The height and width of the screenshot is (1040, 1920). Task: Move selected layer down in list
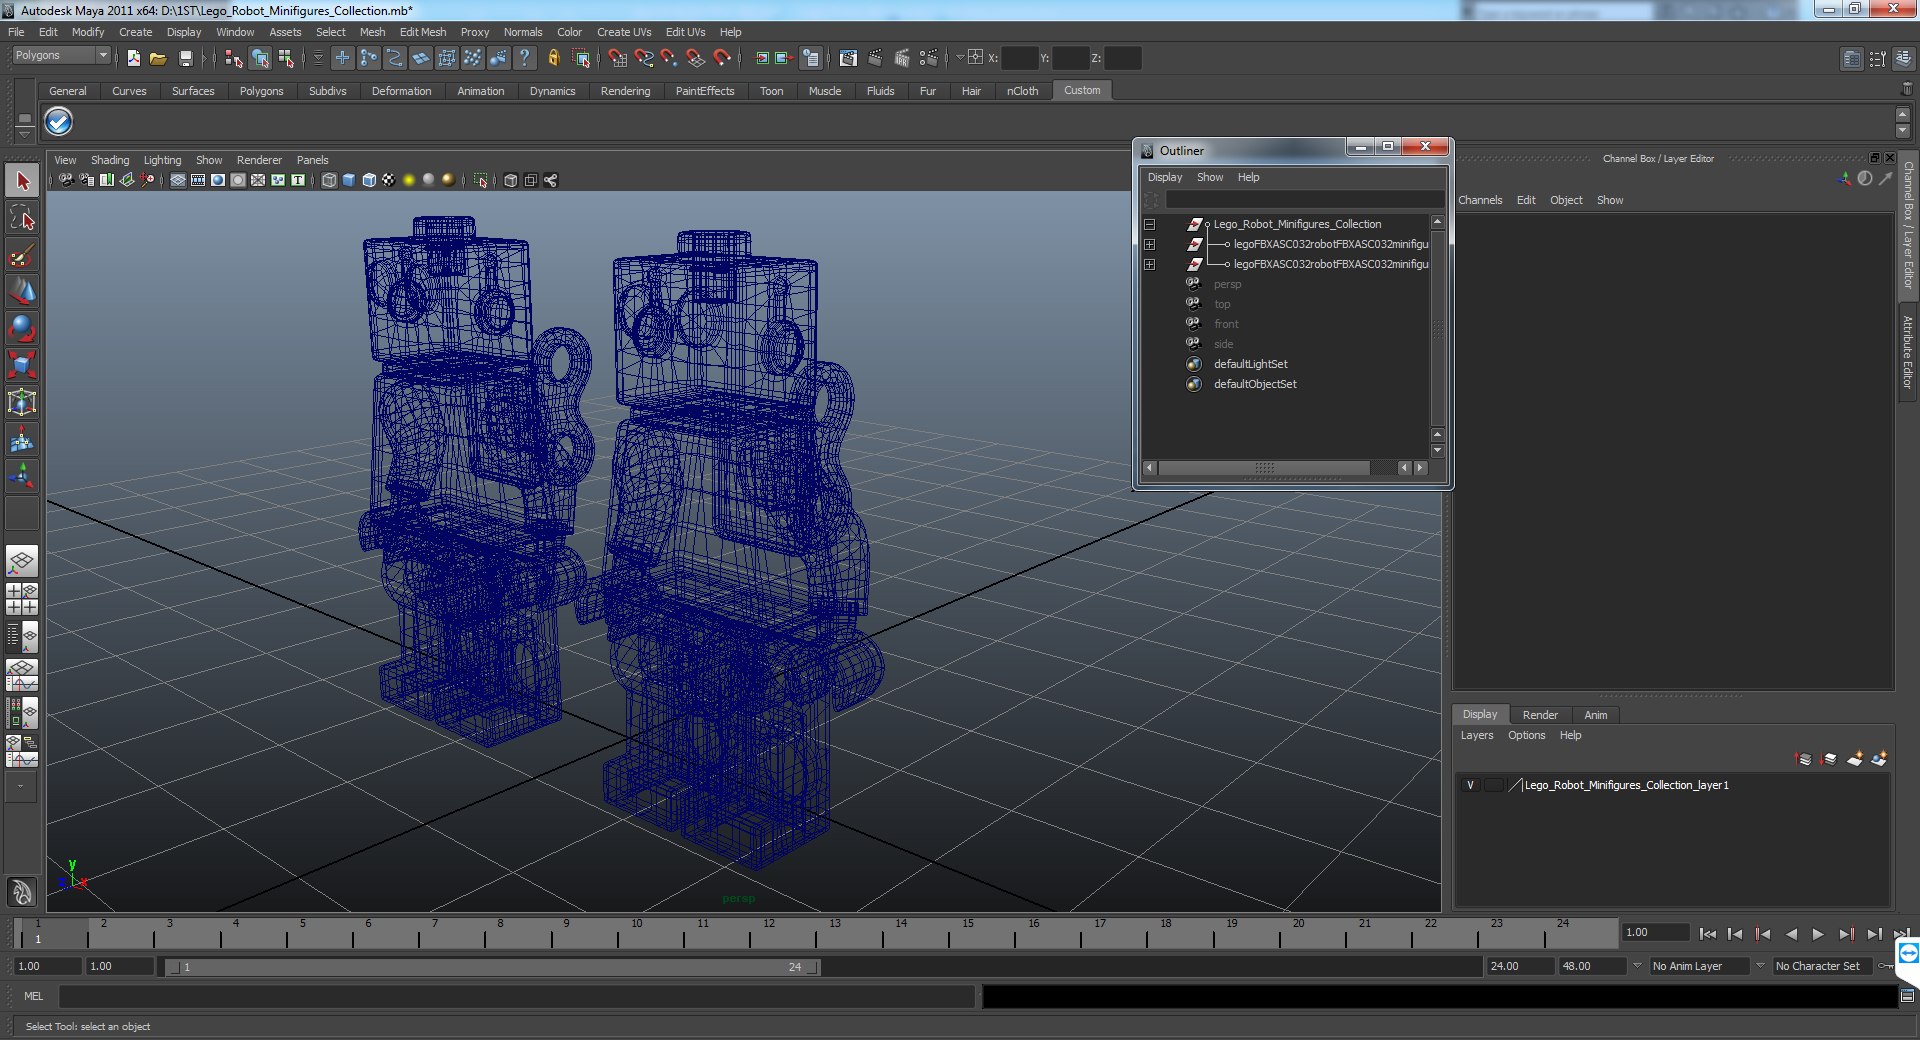tap(1829, 759)
